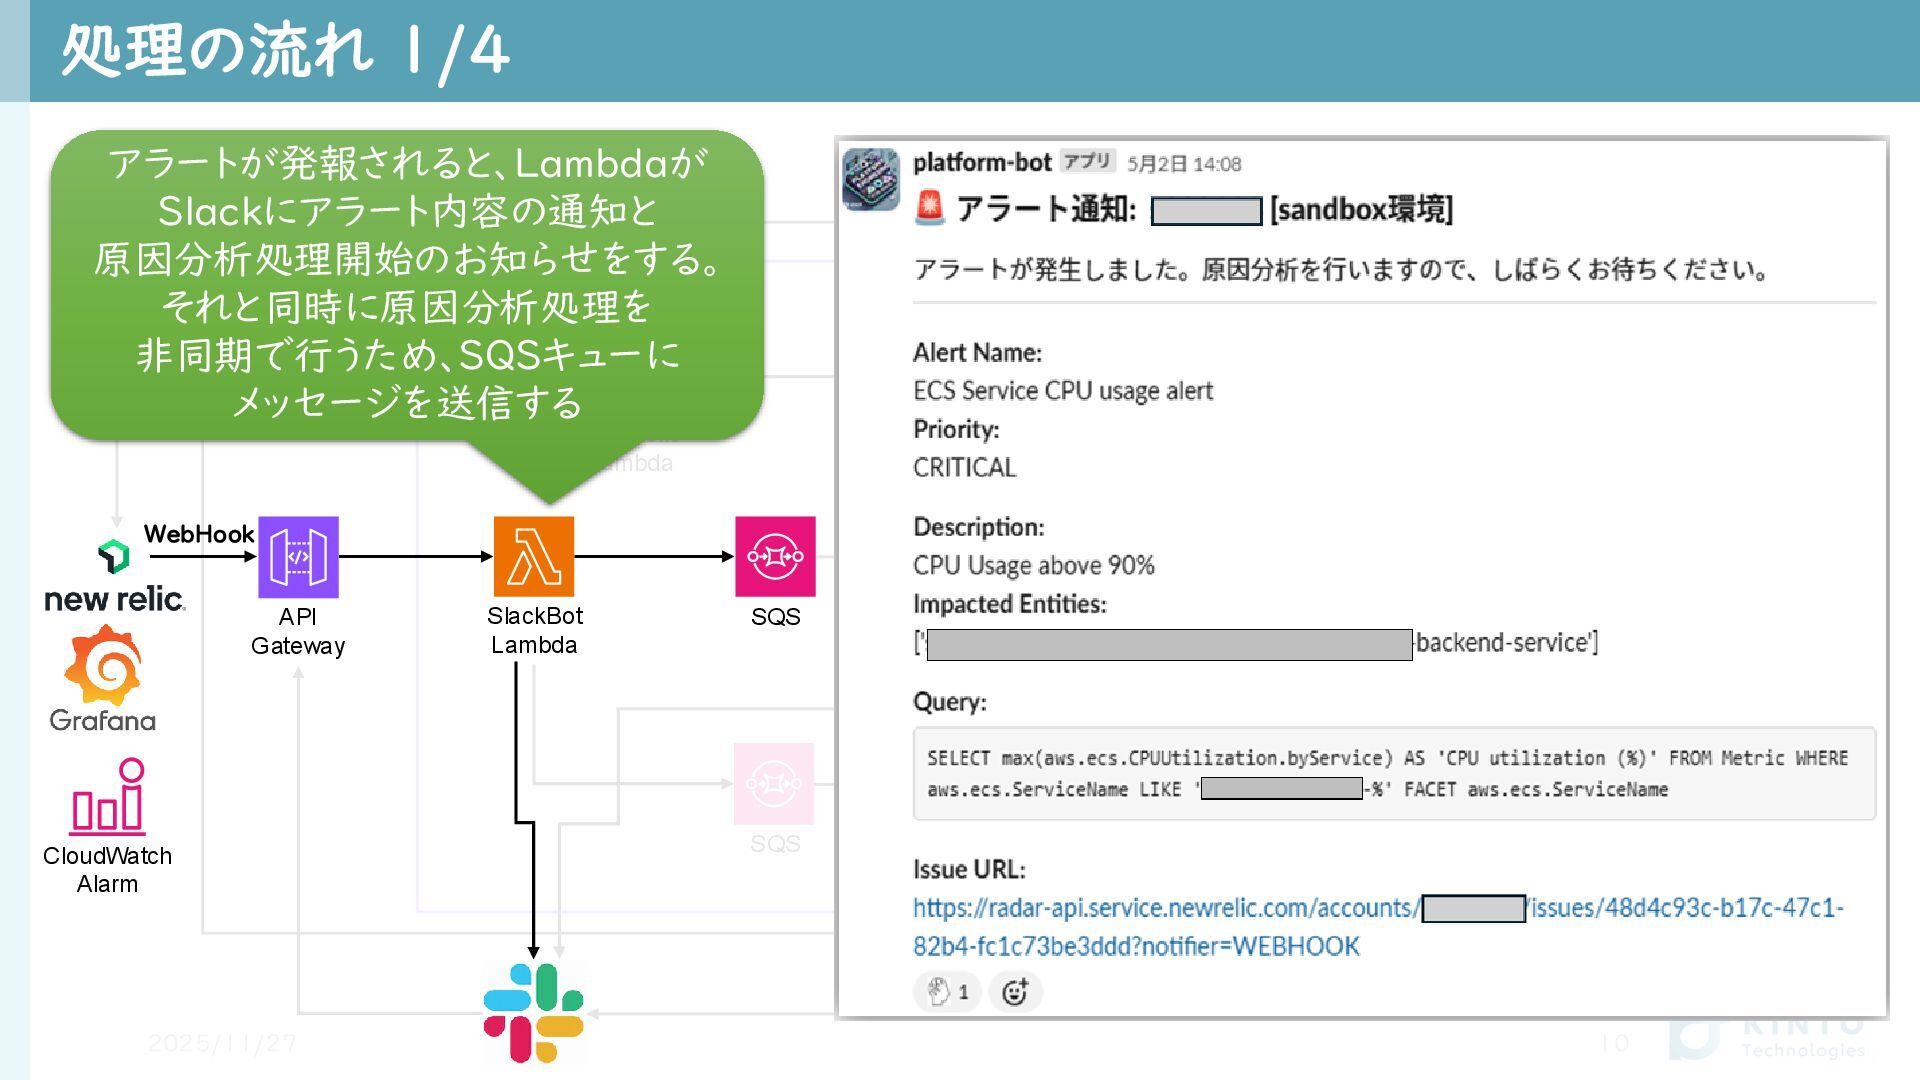Click the platform-bot avatar image
The image size is (1920, 1080).
pyautogui.click(x=871, y=180)
